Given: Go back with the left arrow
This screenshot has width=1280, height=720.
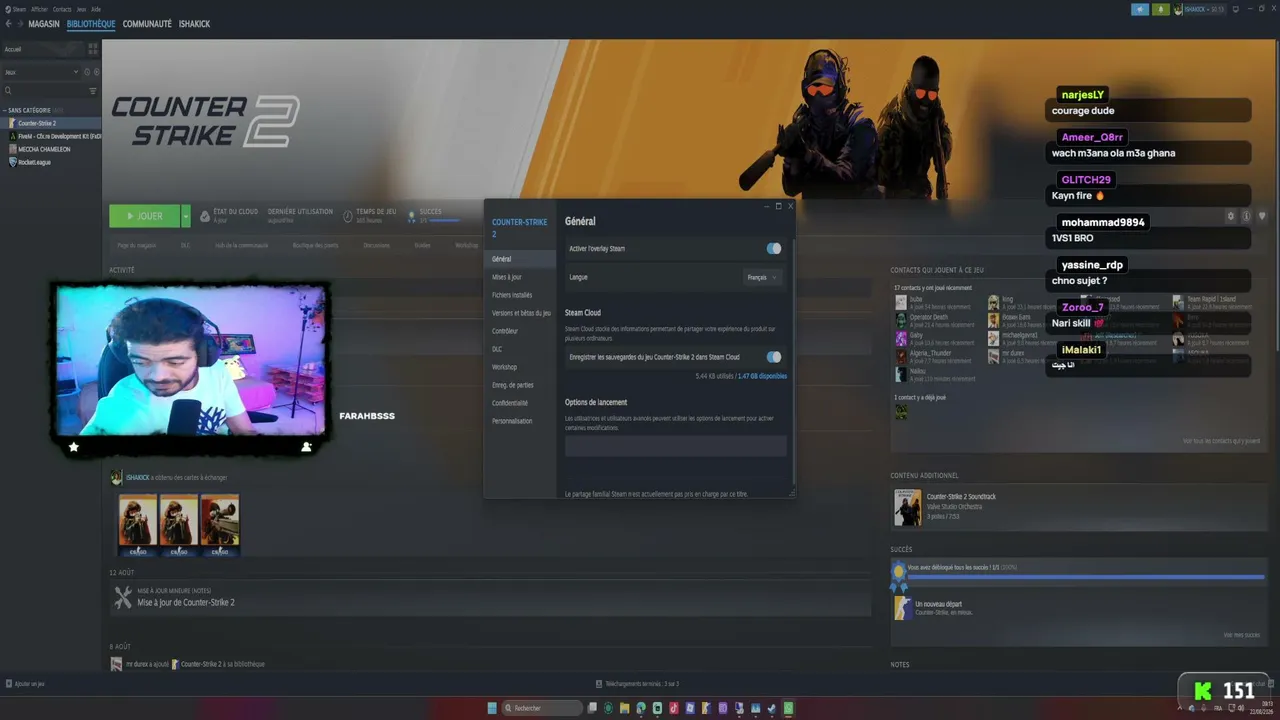Looking at the screenshot, I should [x=8, y=24].
